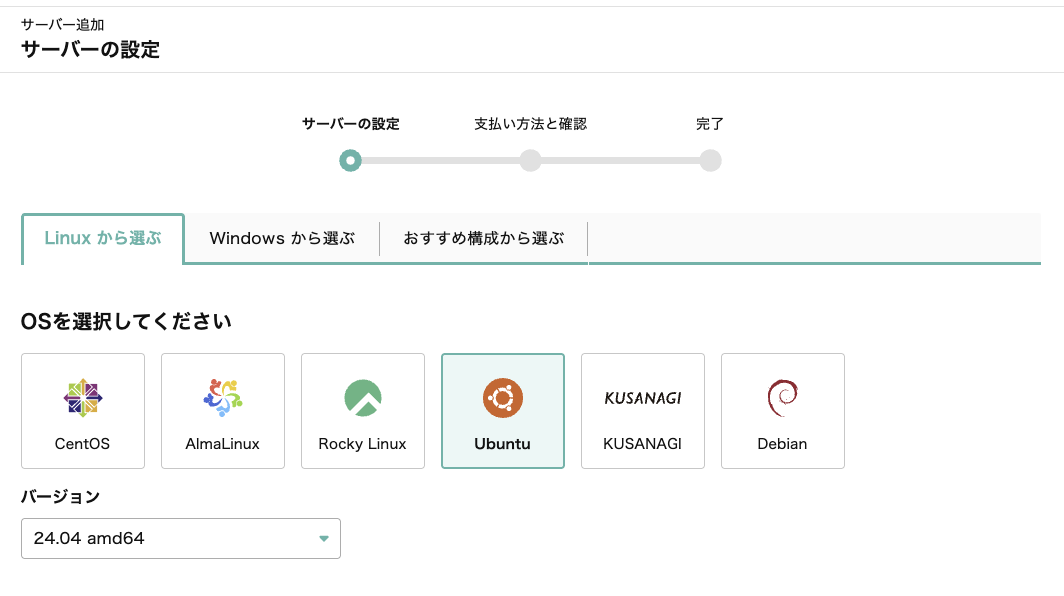Switch to Linux から選ぶ tab
The height and width of the screenshot is (596, 1064).
(x=103, y=239)
